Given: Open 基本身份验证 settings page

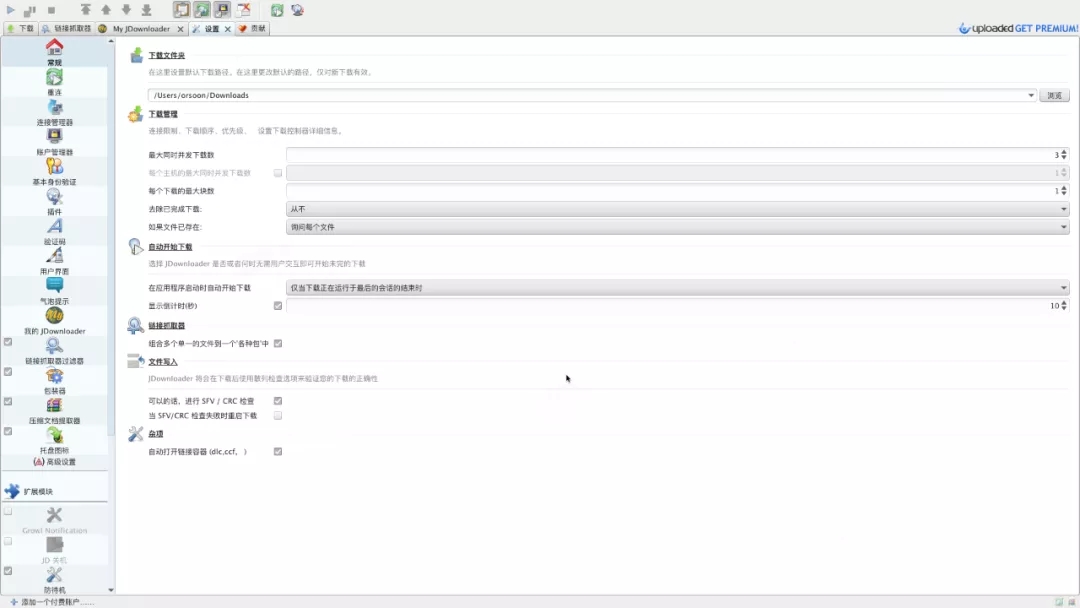Looking at the screenshot, I should pyautogui.click(x=54, y=171).
